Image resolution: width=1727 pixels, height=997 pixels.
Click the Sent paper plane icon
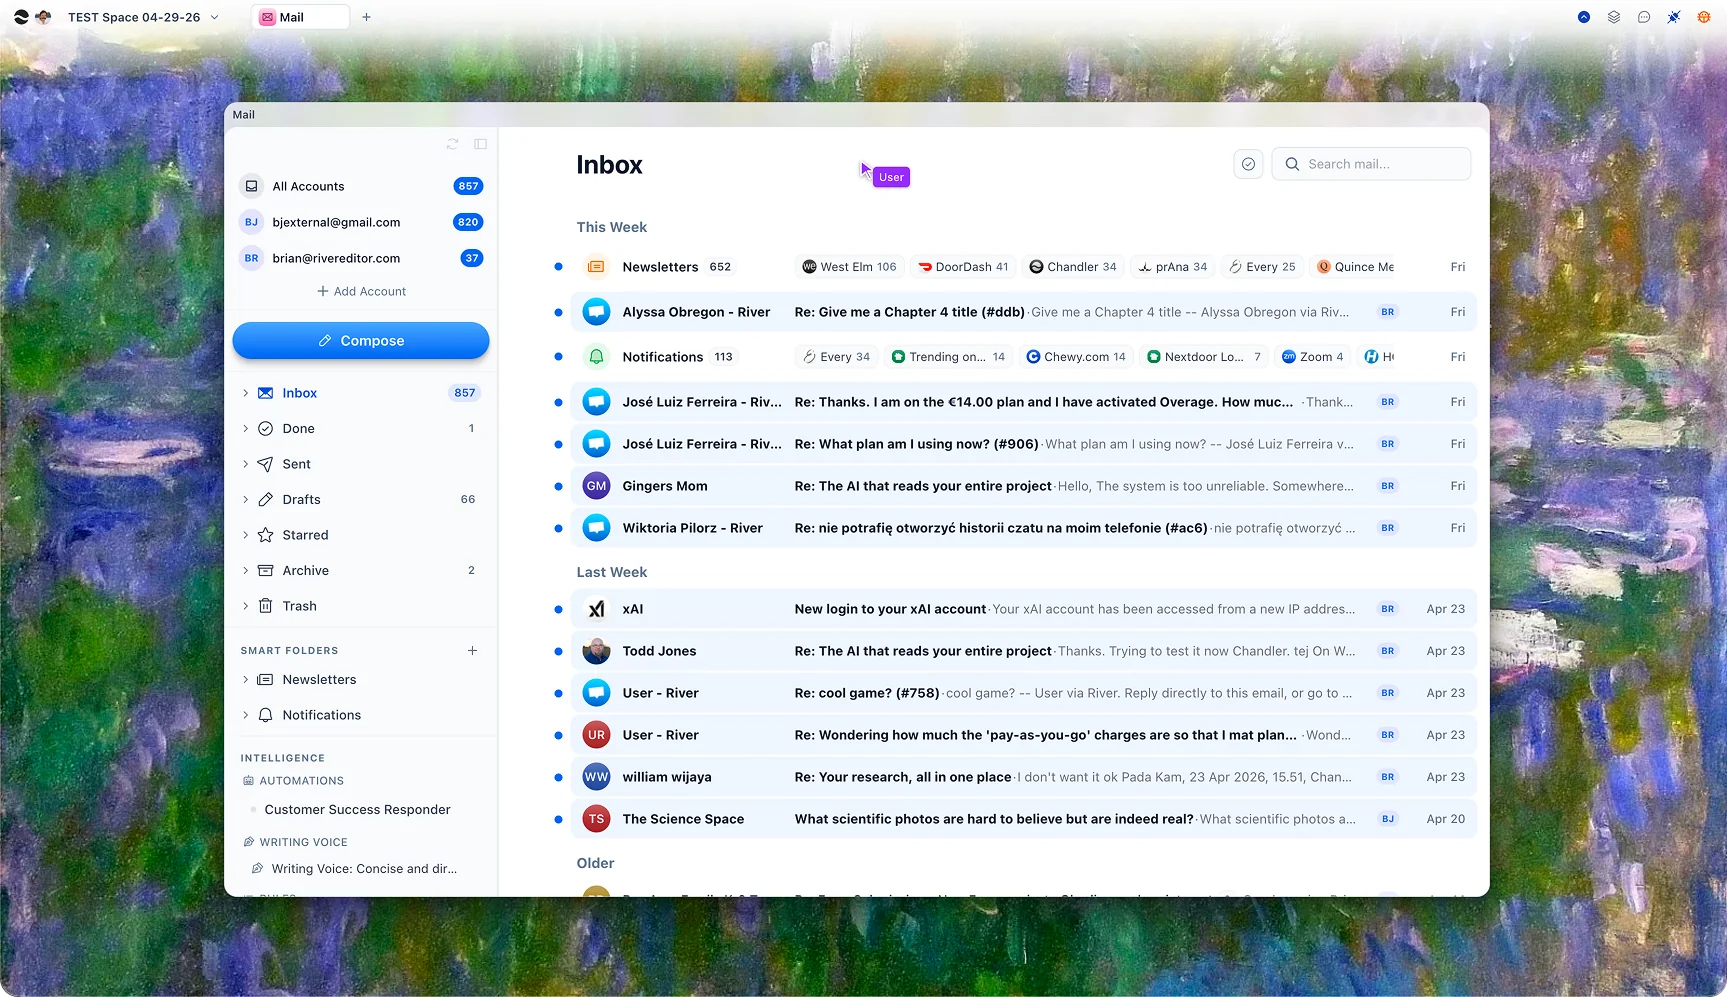[265, 464]
